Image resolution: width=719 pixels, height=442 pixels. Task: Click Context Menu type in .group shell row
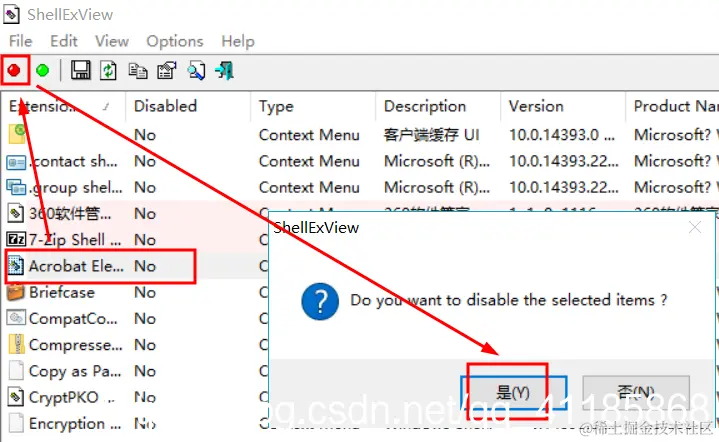coord(309,188)
